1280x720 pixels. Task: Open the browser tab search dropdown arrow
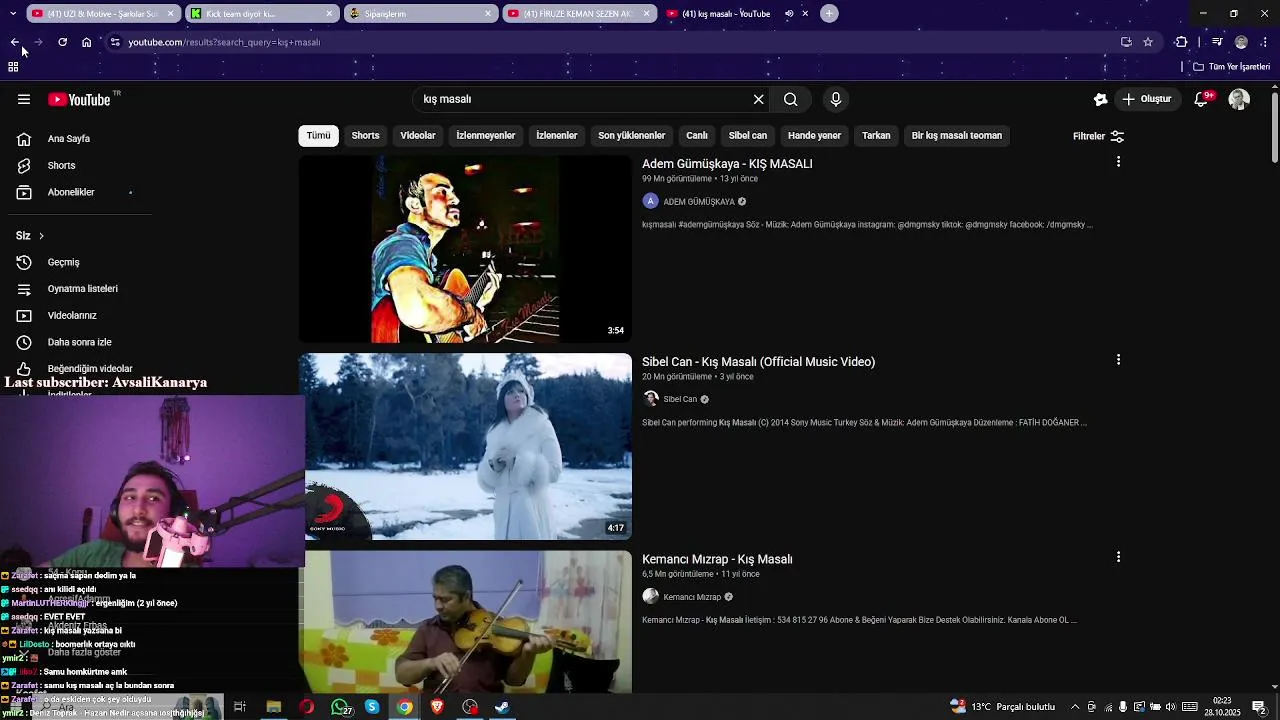coord(12,14)
